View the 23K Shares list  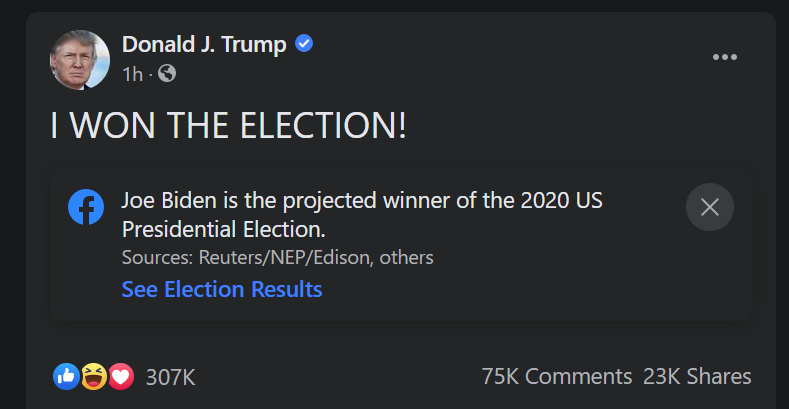pos(697,377)
